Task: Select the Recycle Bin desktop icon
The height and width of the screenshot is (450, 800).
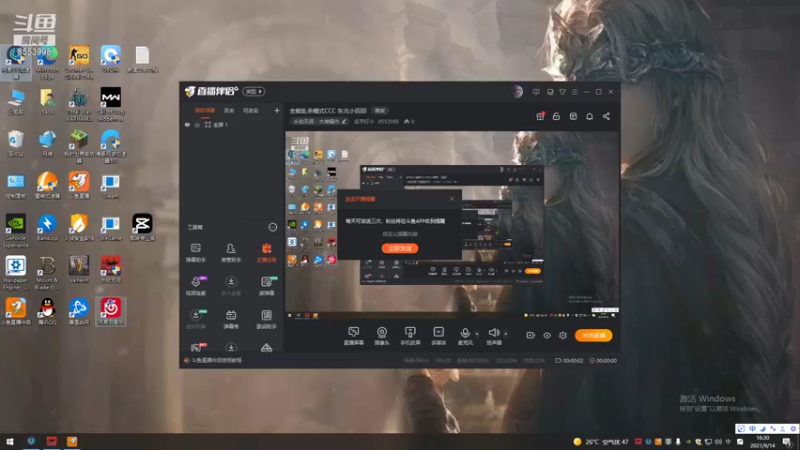Action: pyautogui.click(x=16, y=143)
